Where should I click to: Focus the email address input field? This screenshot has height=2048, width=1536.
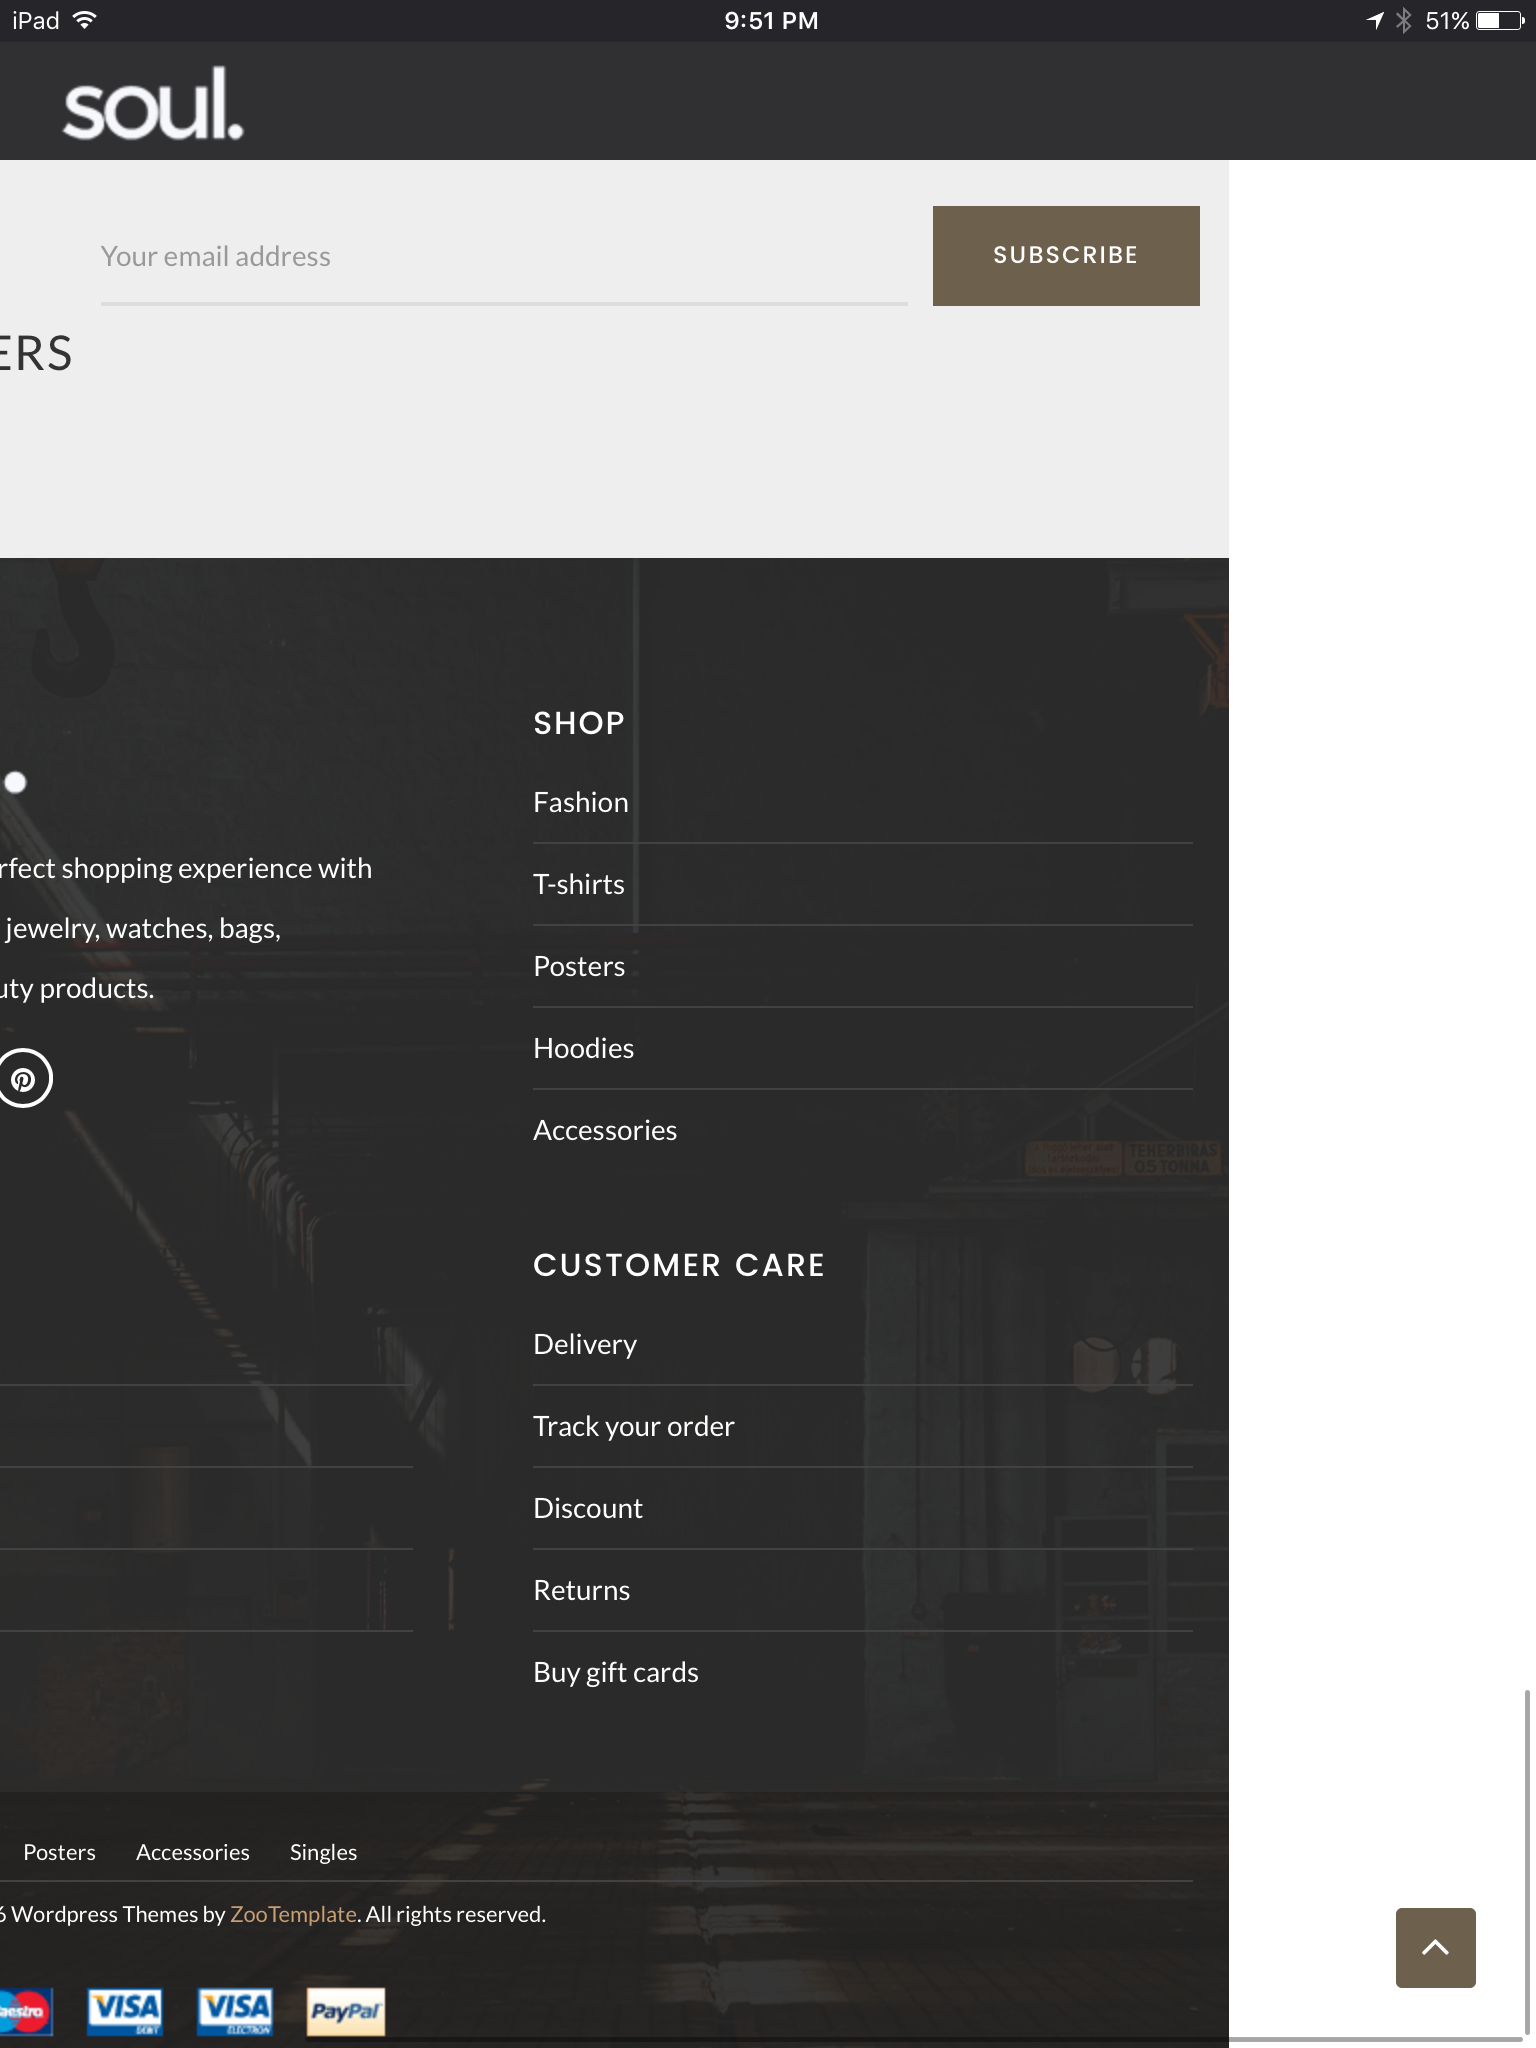(503, 257)
